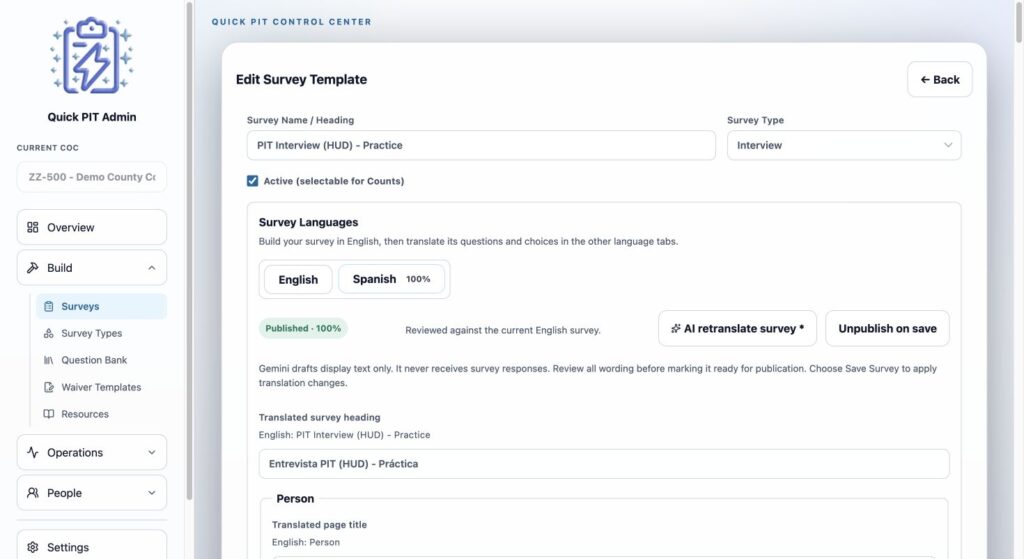Click the 'Edit Survey Template' heading
The height and width of the screenshot is (559, 1024).
(x=301, y=79)
